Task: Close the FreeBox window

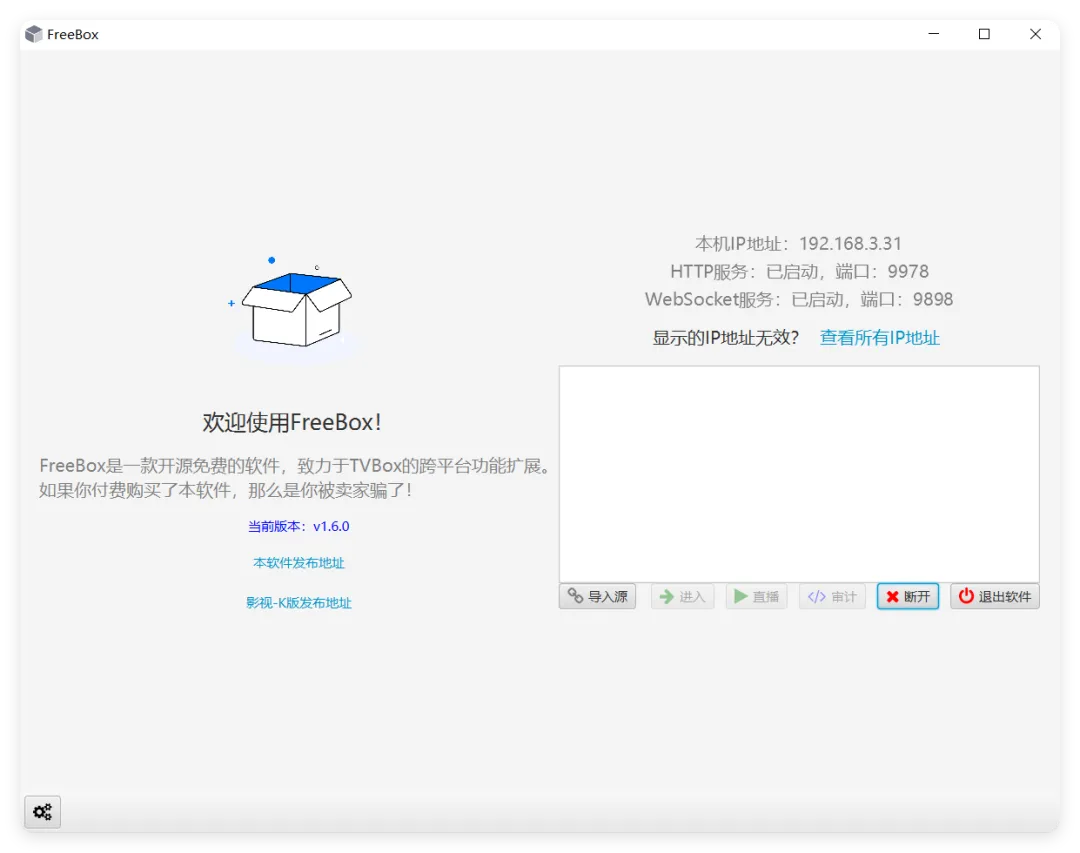Action: pyautogui.click(x=1035, y=34)
